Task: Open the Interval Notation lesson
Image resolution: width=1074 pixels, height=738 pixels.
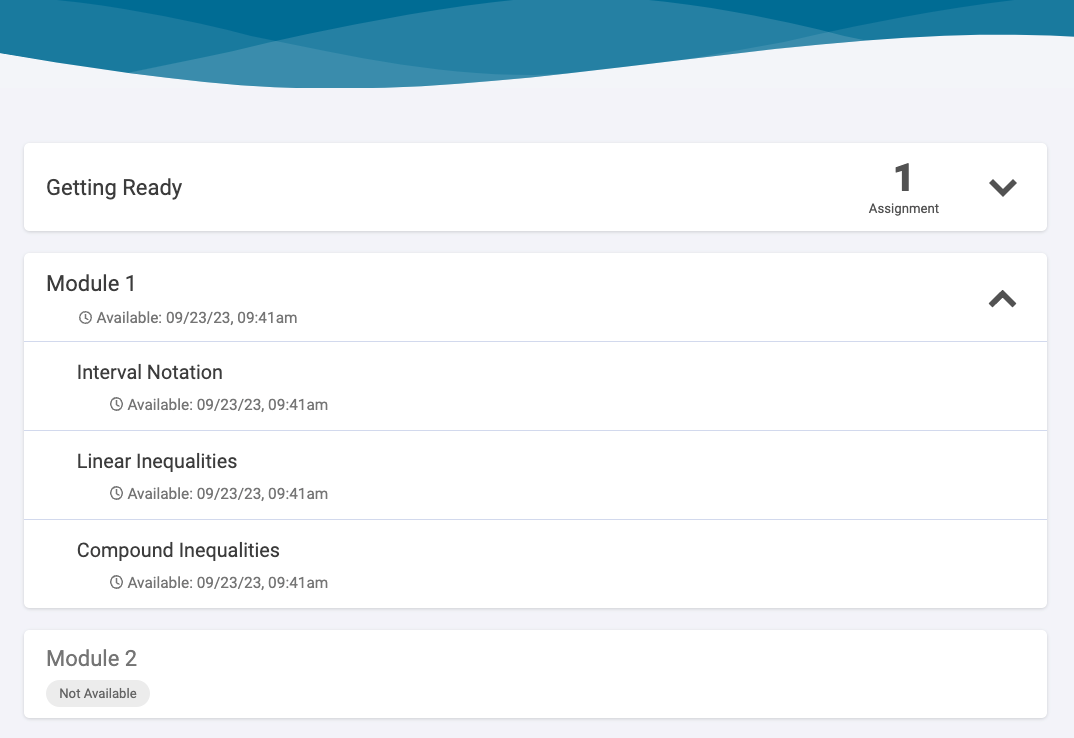Action: (x=150, y=372)
